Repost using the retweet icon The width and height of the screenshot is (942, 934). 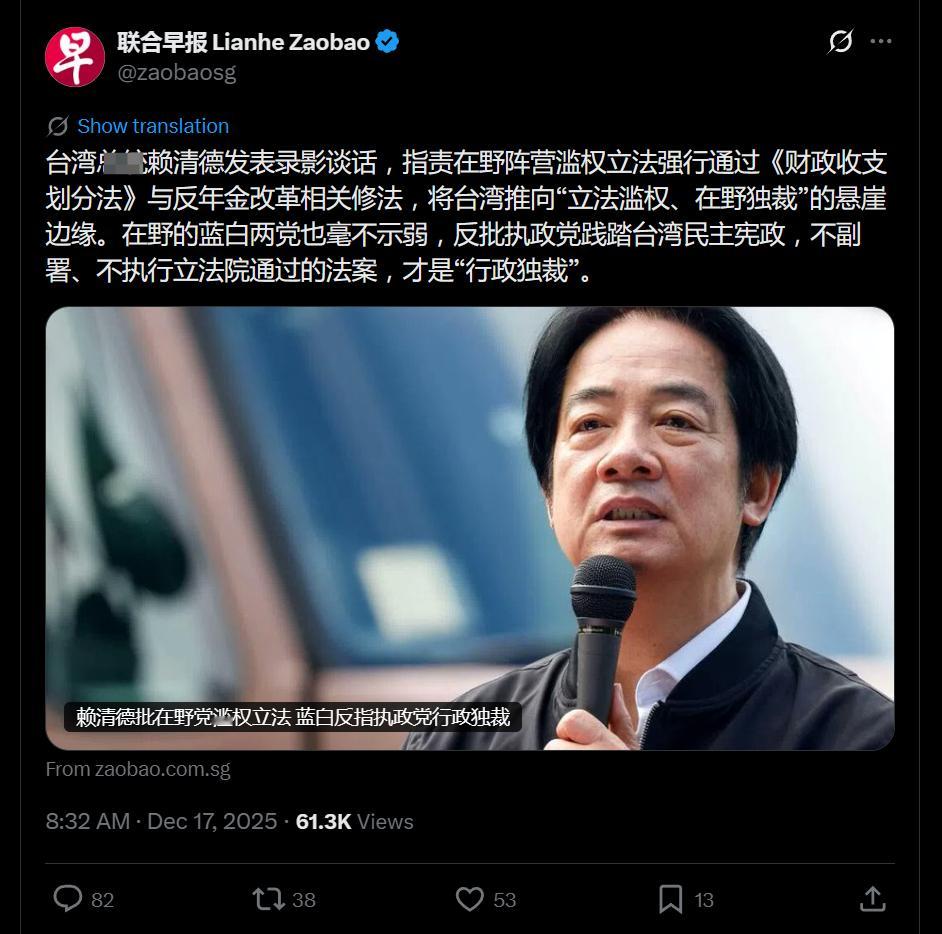coord(268,899)
